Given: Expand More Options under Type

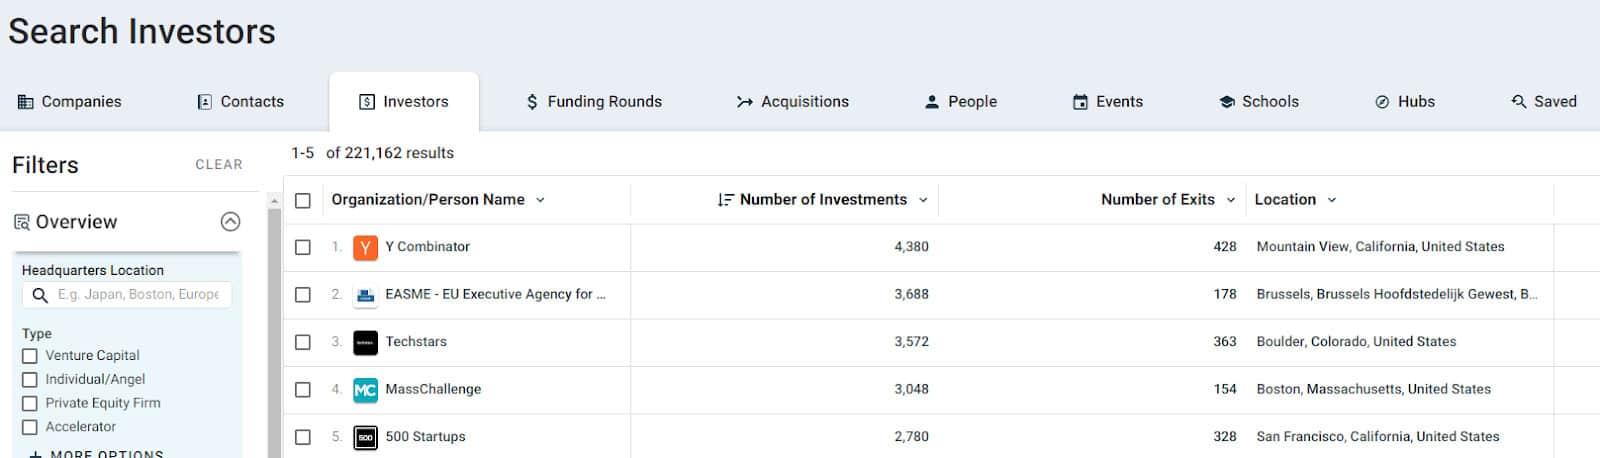Looking at the screenshot, I should 97,453.
